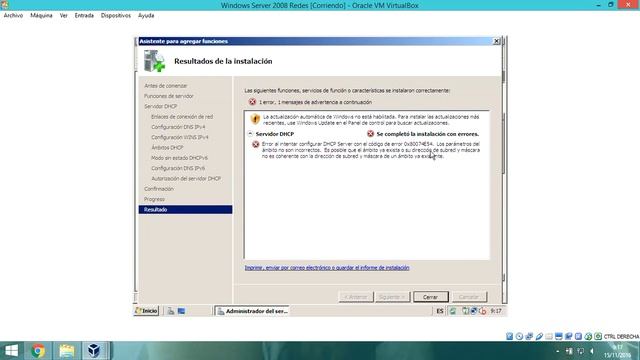
Task: Click 'Enlaces de conexión de red' step
Action: tap(182, 117)
